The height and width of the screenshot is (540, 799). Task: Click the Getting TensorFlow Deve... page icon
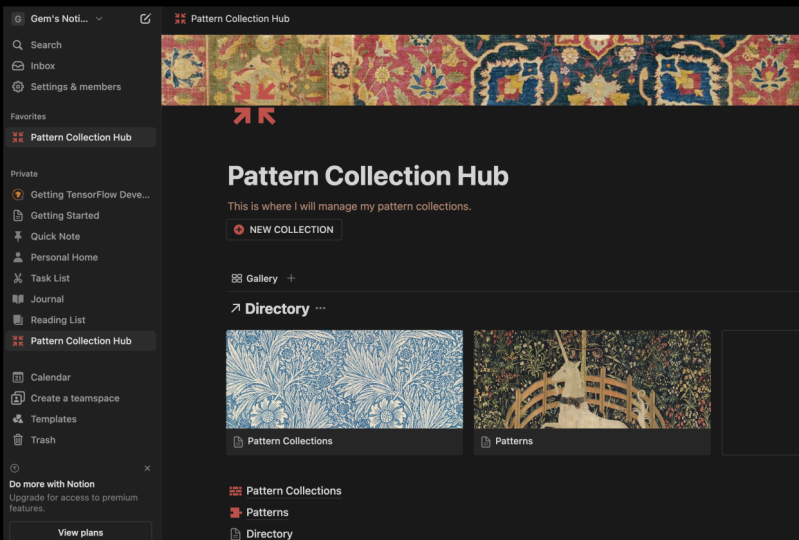18,195
